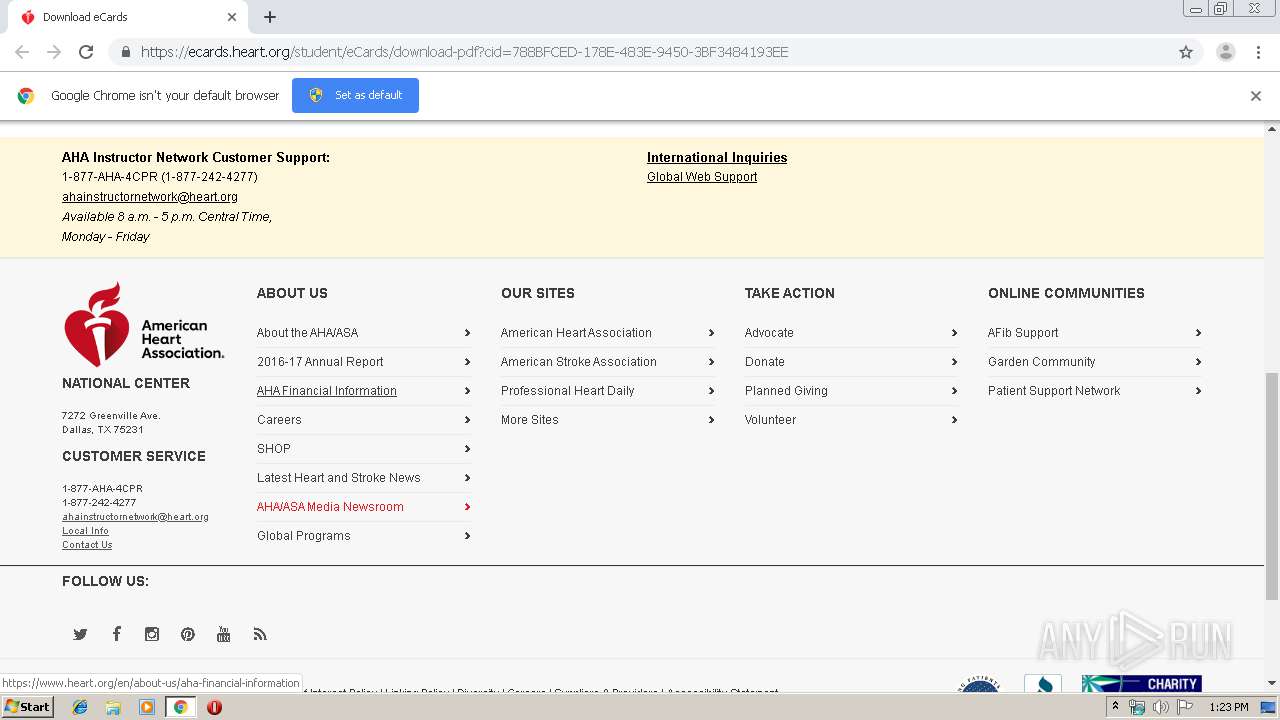Click the arrow beside 2016-17 Annual Report
Image resolution: width=1280 pixels, height=720 pixels.
(467, 362)
